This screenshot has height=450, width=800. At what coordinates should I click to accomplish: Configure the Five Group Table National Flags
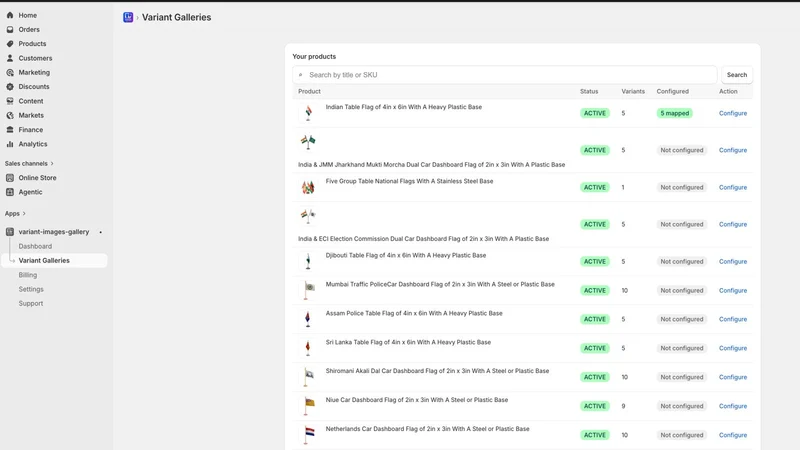[733, 187]
